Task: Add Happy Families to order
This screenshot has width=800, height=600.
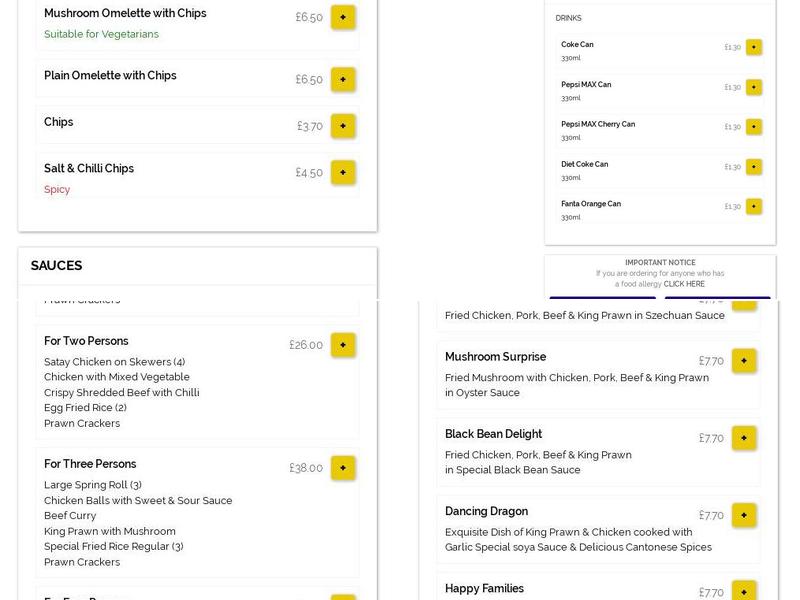Action: coord(743,591)
